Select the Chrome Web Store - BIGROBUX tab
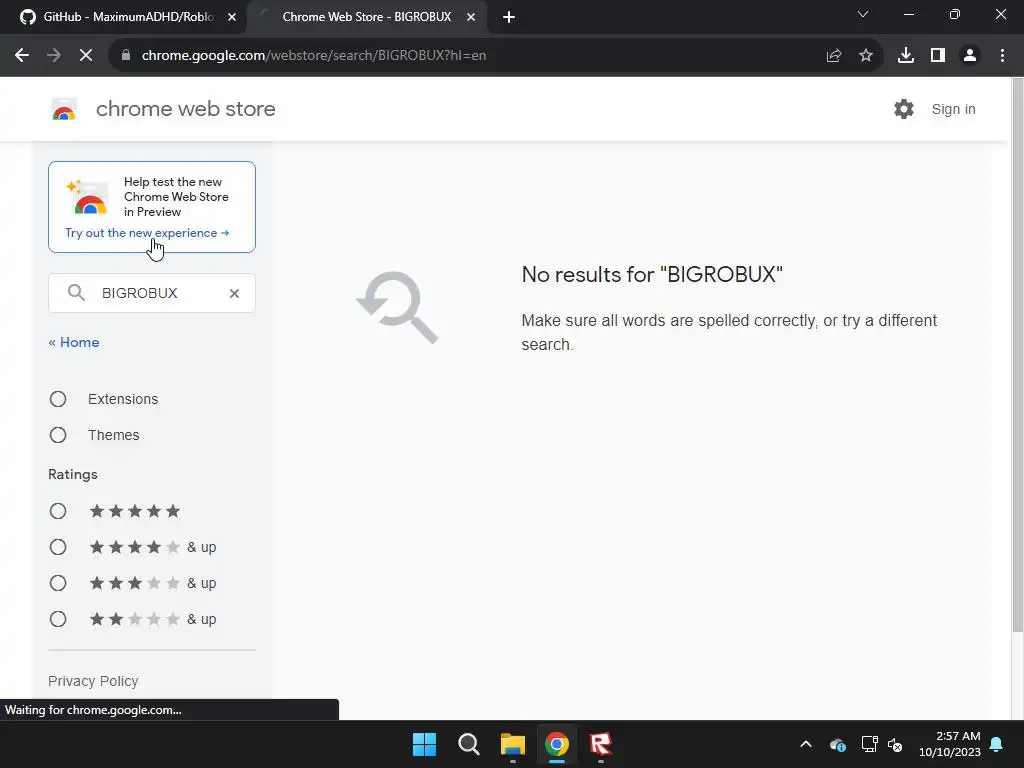 366,17
